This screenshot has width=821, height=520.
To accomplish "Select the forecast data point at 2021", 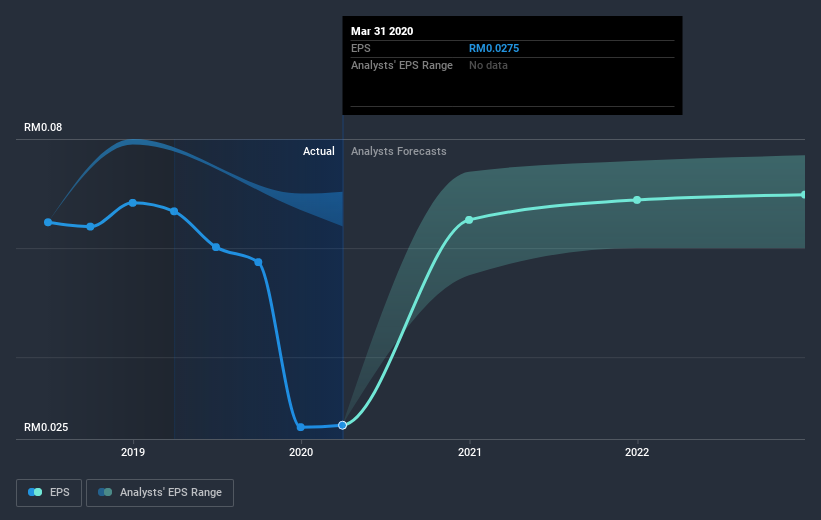I will (x=469, y=219).
